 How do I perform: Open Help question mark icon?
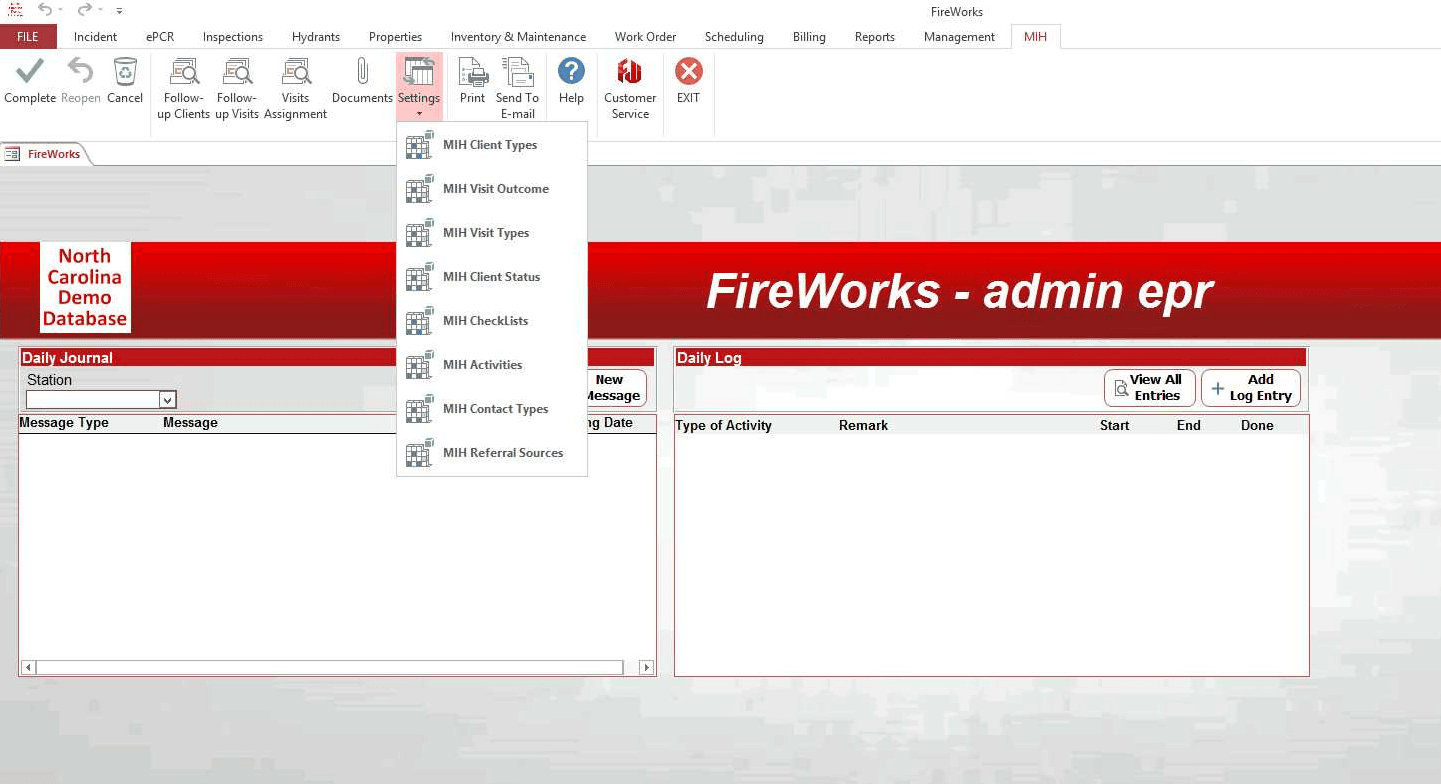pos(571,71)
